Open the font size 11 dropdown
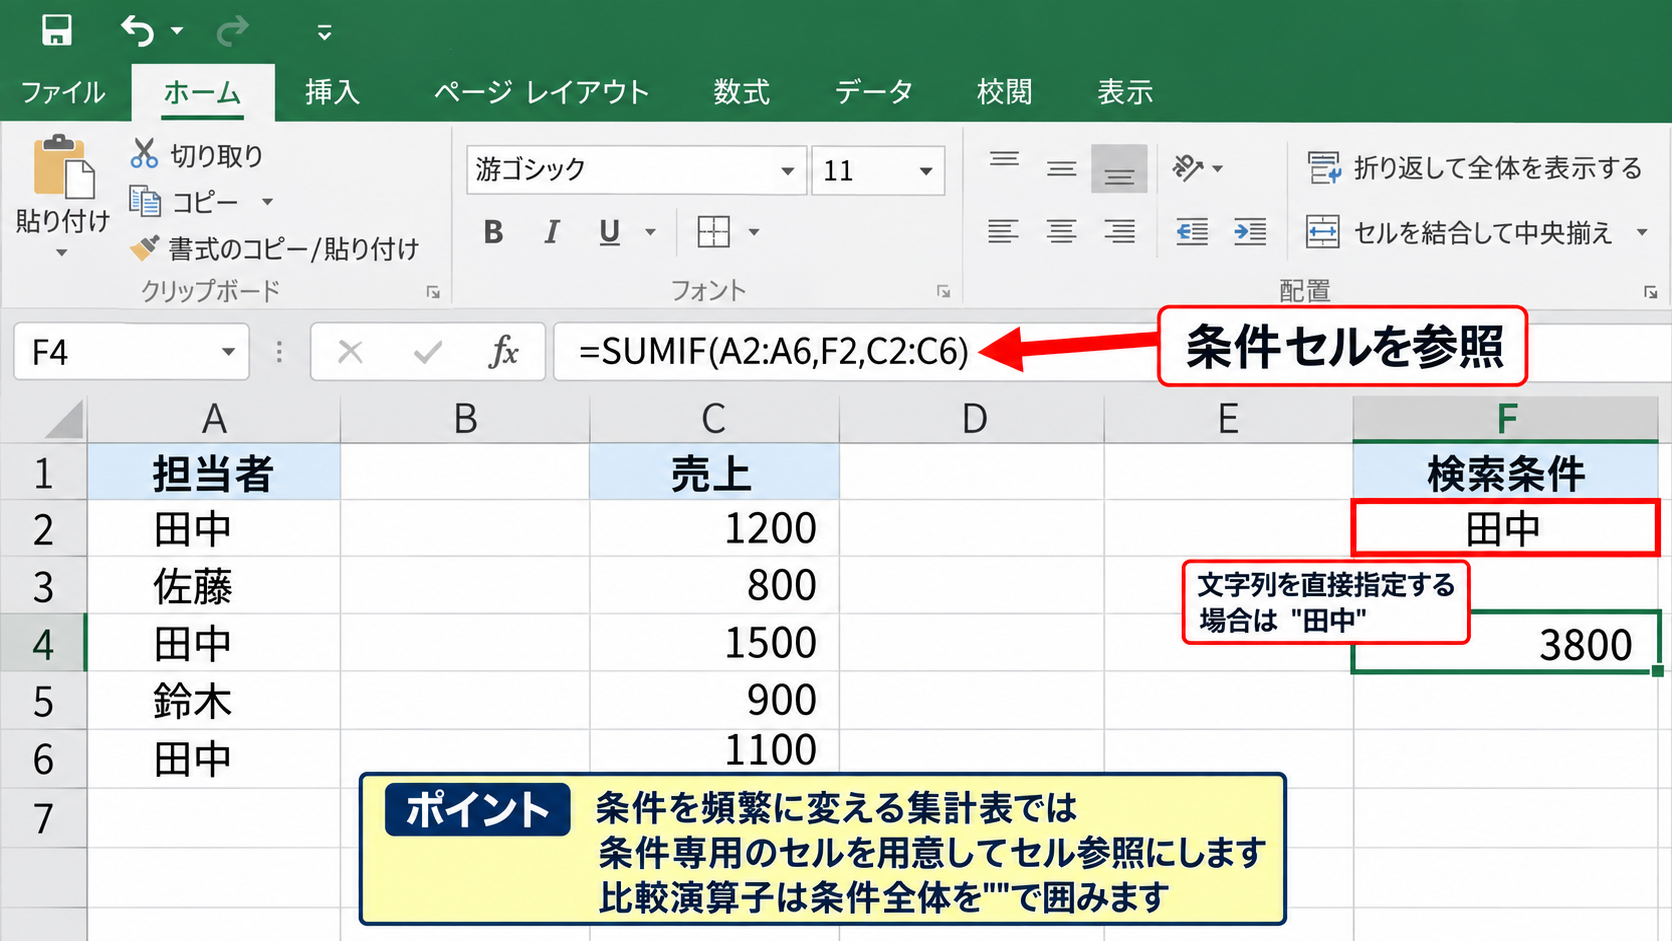Screen dimensions: 1672x941 click(926, 171)
